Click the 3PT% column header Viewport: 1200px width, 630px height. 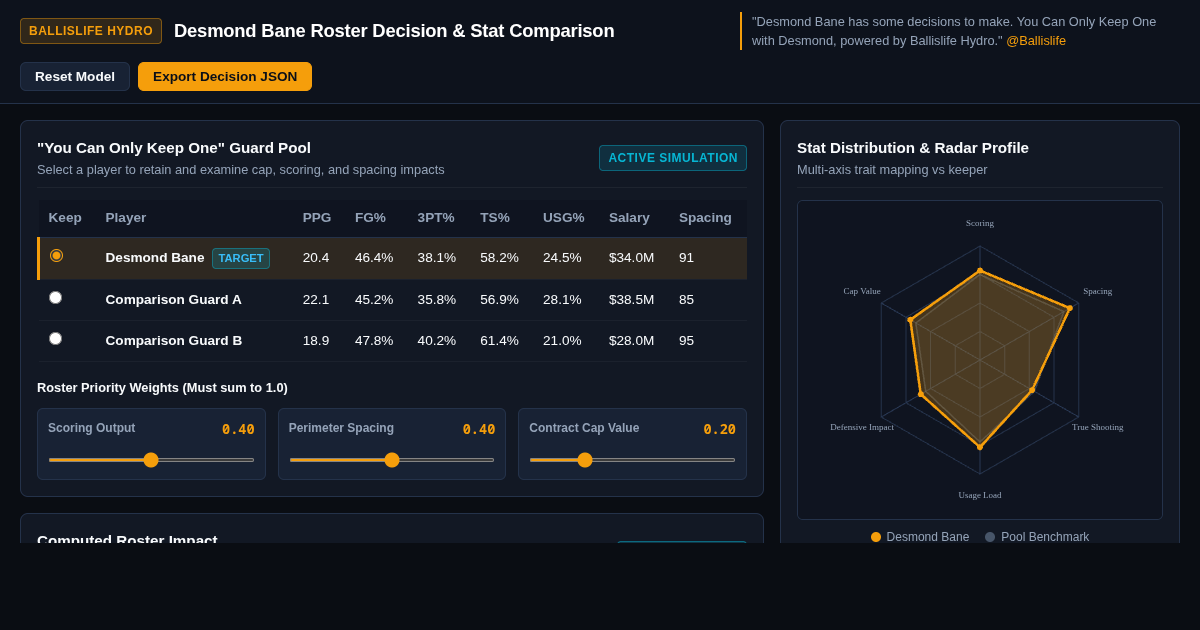click(x=436, y=218)
